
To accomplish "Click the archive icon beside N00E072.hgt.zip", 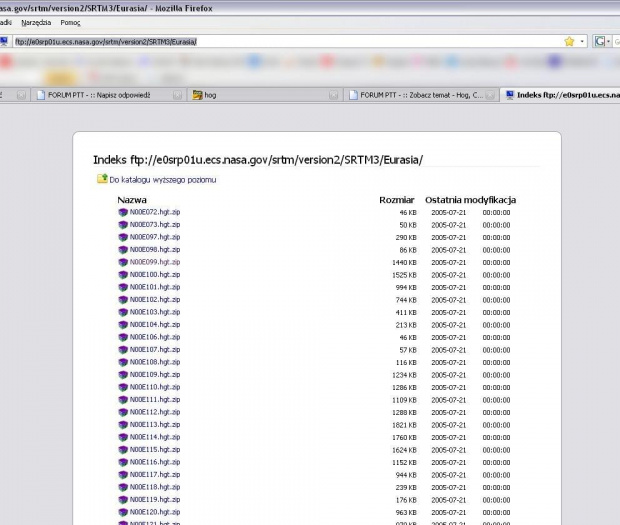I will coord(123,212).
